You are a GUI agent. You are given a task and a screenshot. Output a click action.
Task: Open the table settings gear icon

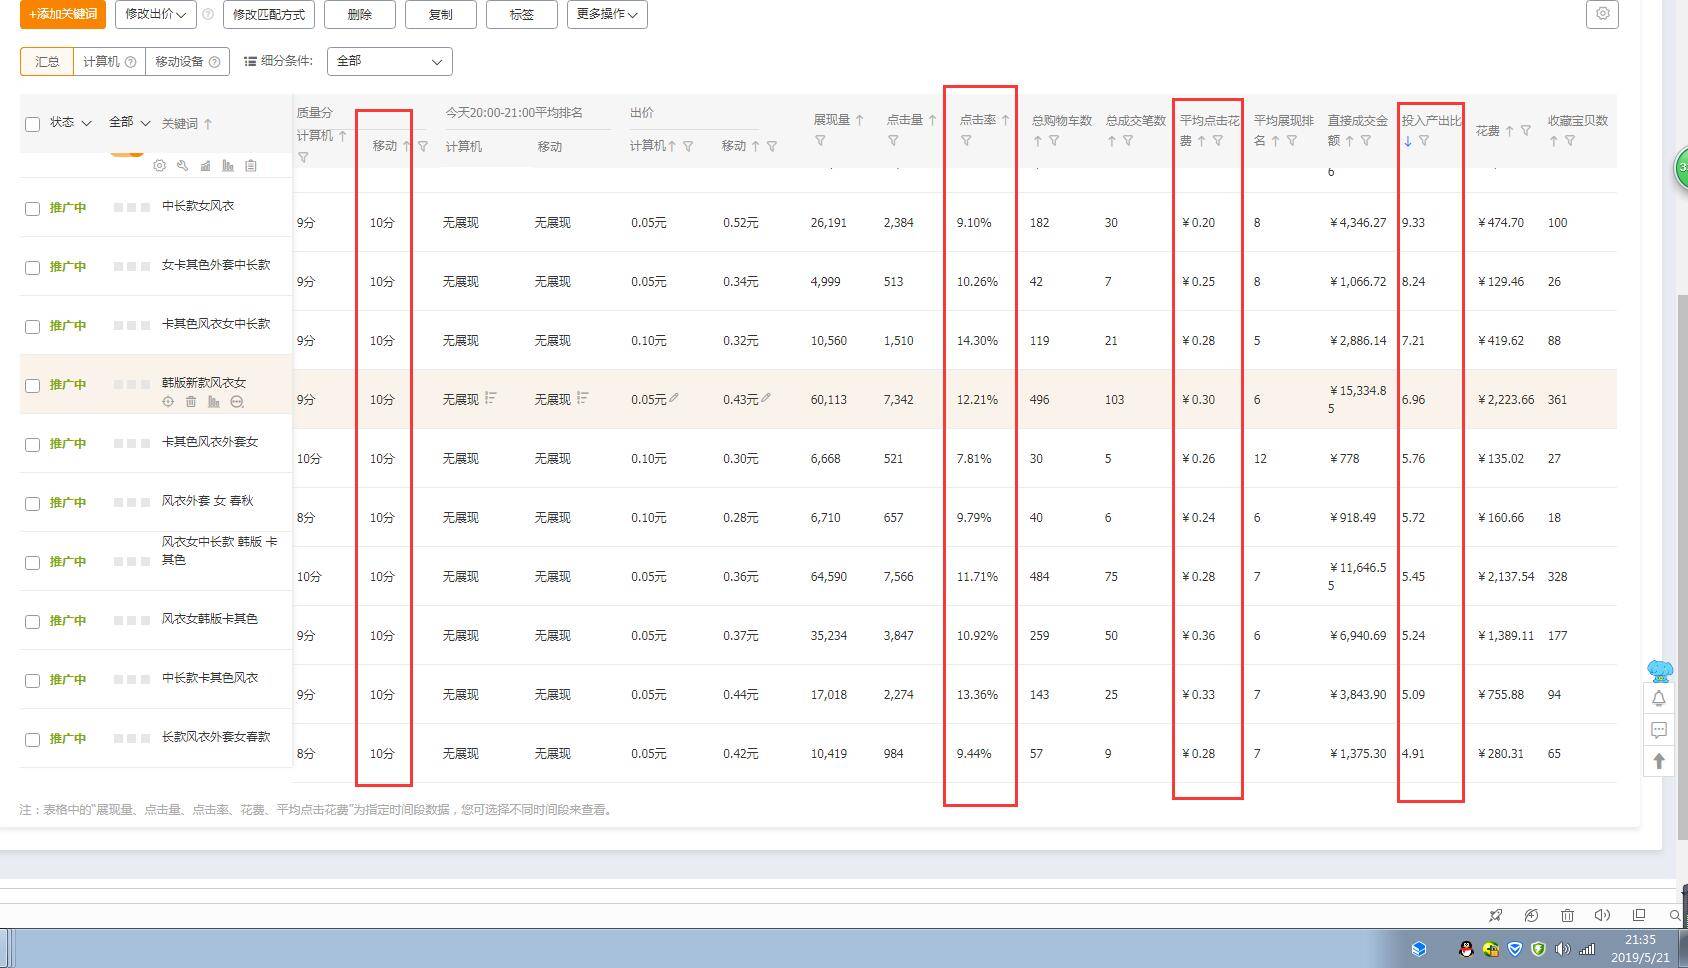(x=1602, y=14)
